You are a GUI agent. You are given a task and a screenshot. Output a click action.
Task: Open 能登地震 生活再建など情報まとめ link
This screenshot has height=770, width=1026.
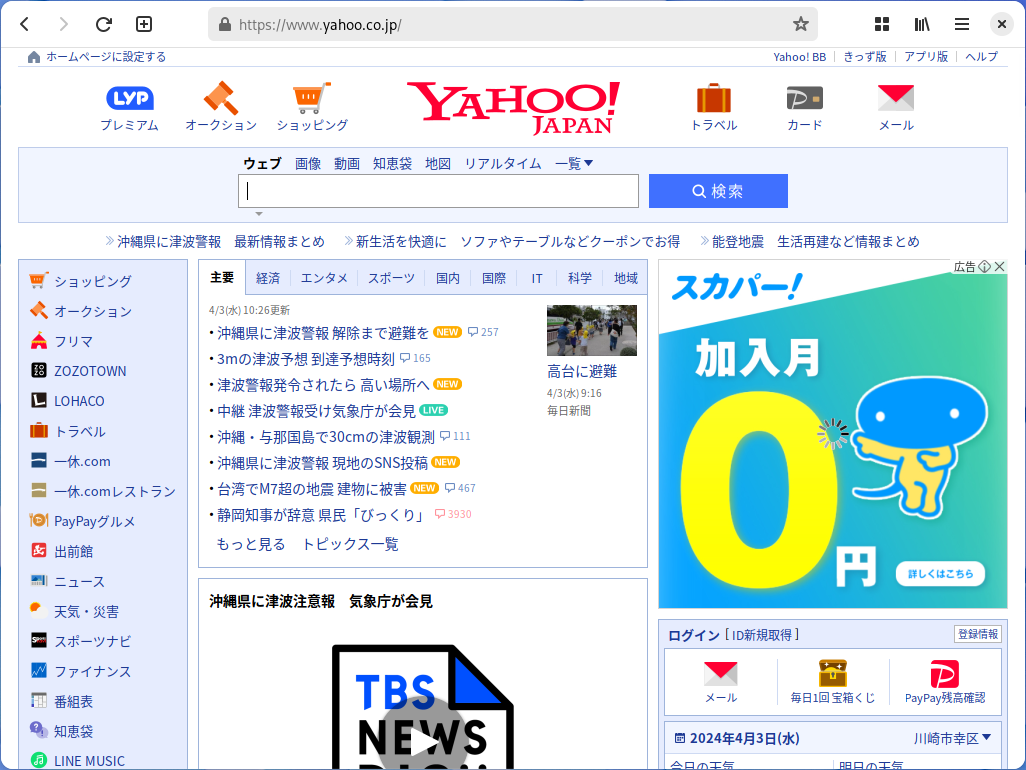pyautogui.click(x=815, y=241)
